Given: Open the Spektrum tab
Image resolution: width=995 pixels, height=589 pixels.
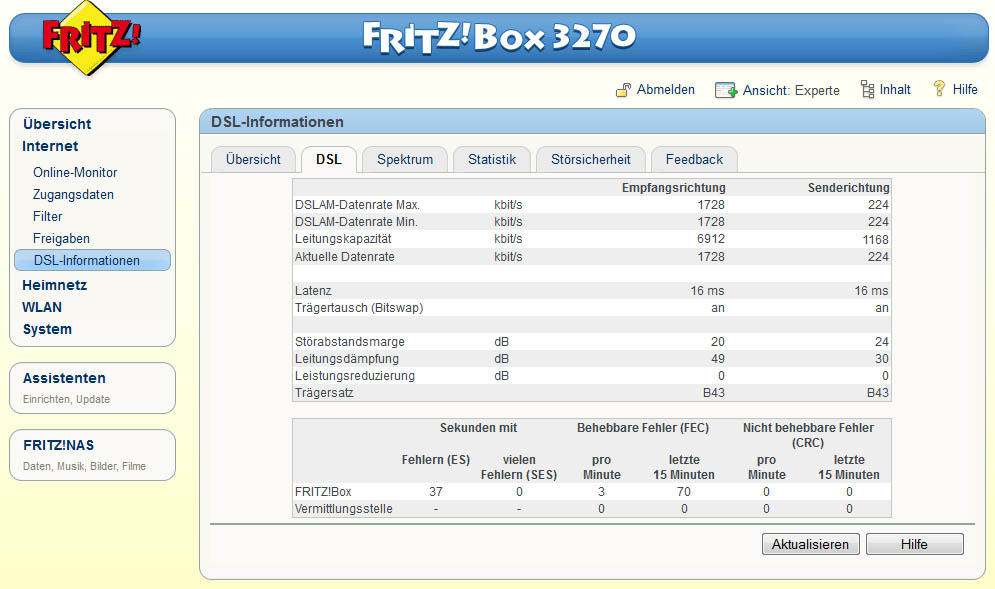Looking at the screenshot, I should coord(405,159).
